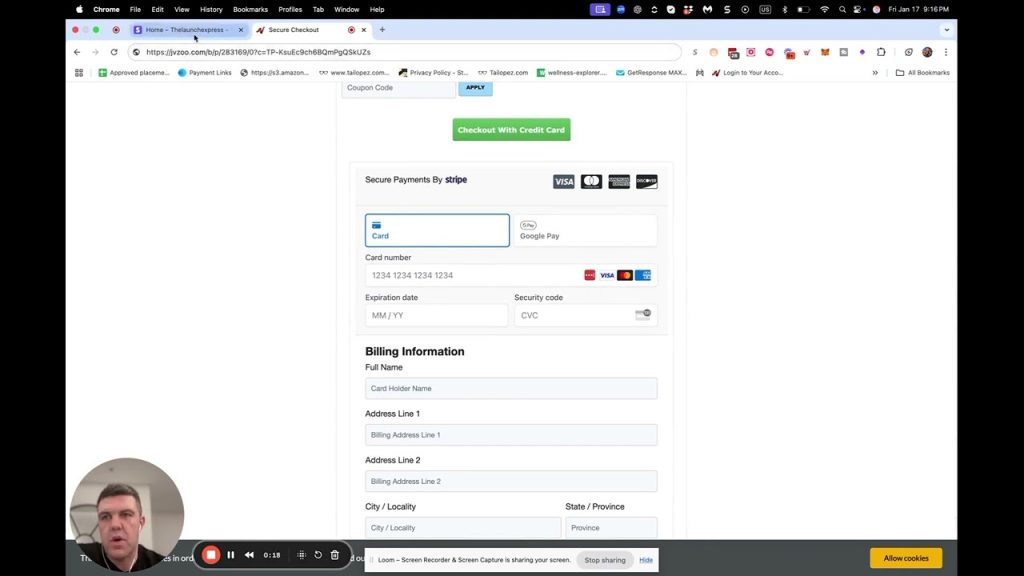Click the MetaMask fox extension icon
1024x576 pixels.
tap(825, 52)
